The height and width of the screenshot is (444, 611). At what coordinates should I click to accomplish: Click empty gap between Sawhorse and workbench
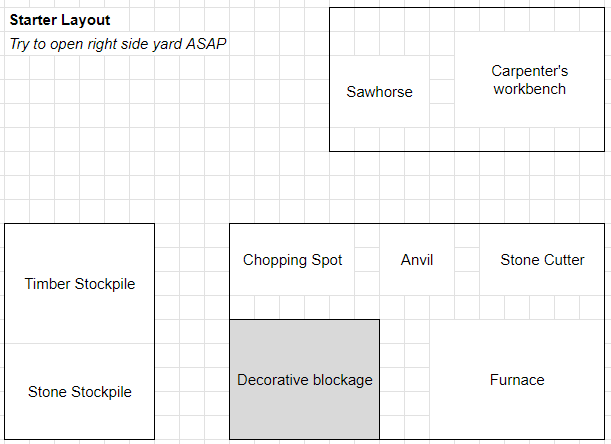tap(442, 92)
